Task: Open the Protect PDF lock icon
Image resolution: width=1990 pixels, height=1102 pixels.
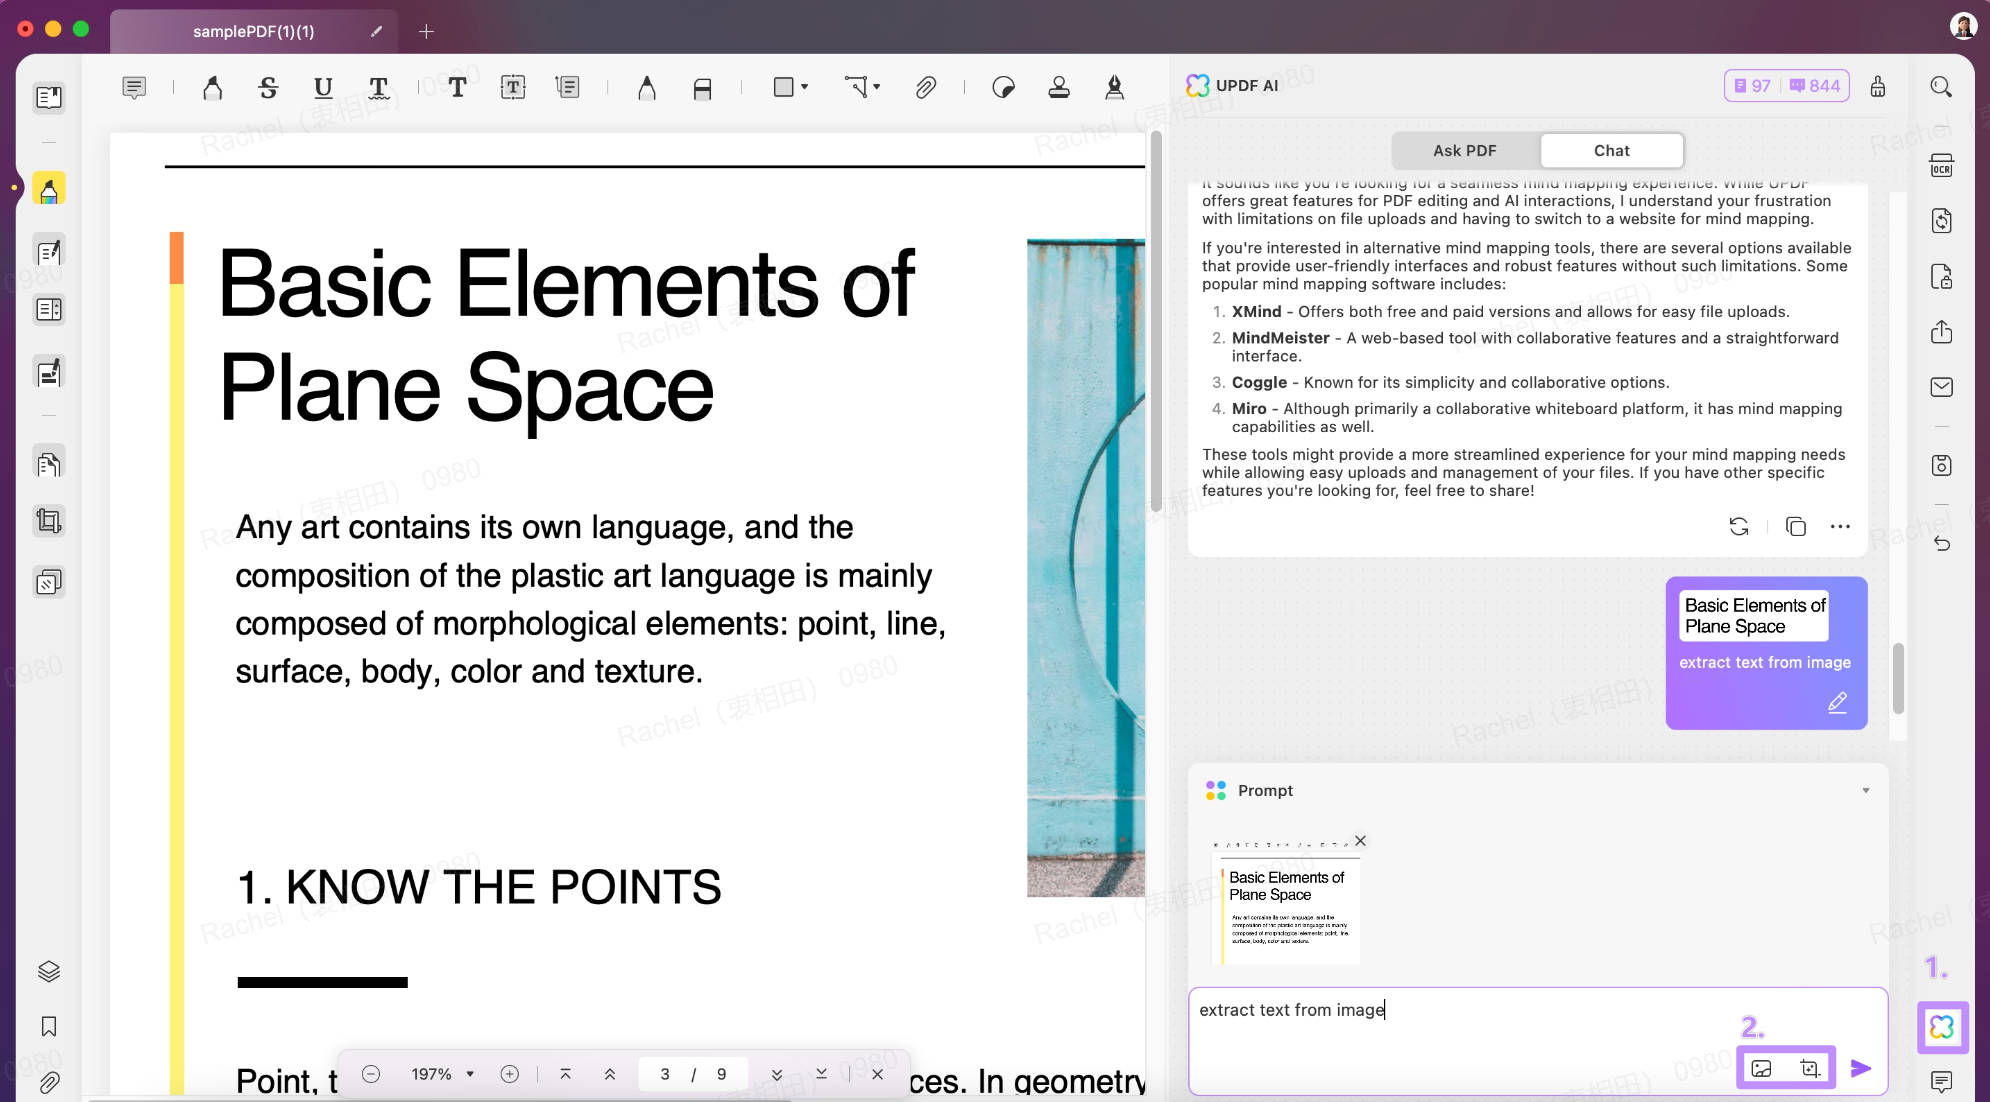Action: (x=1941, y=277)
